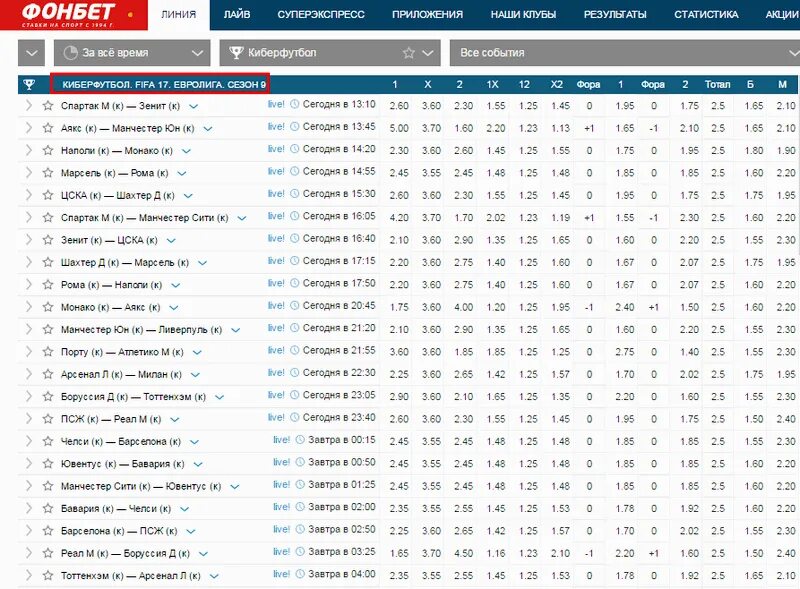Select total under 2.40 for ПСЖ — Реал М
Screen dimensions: 800x589
(x=786, y=419)
